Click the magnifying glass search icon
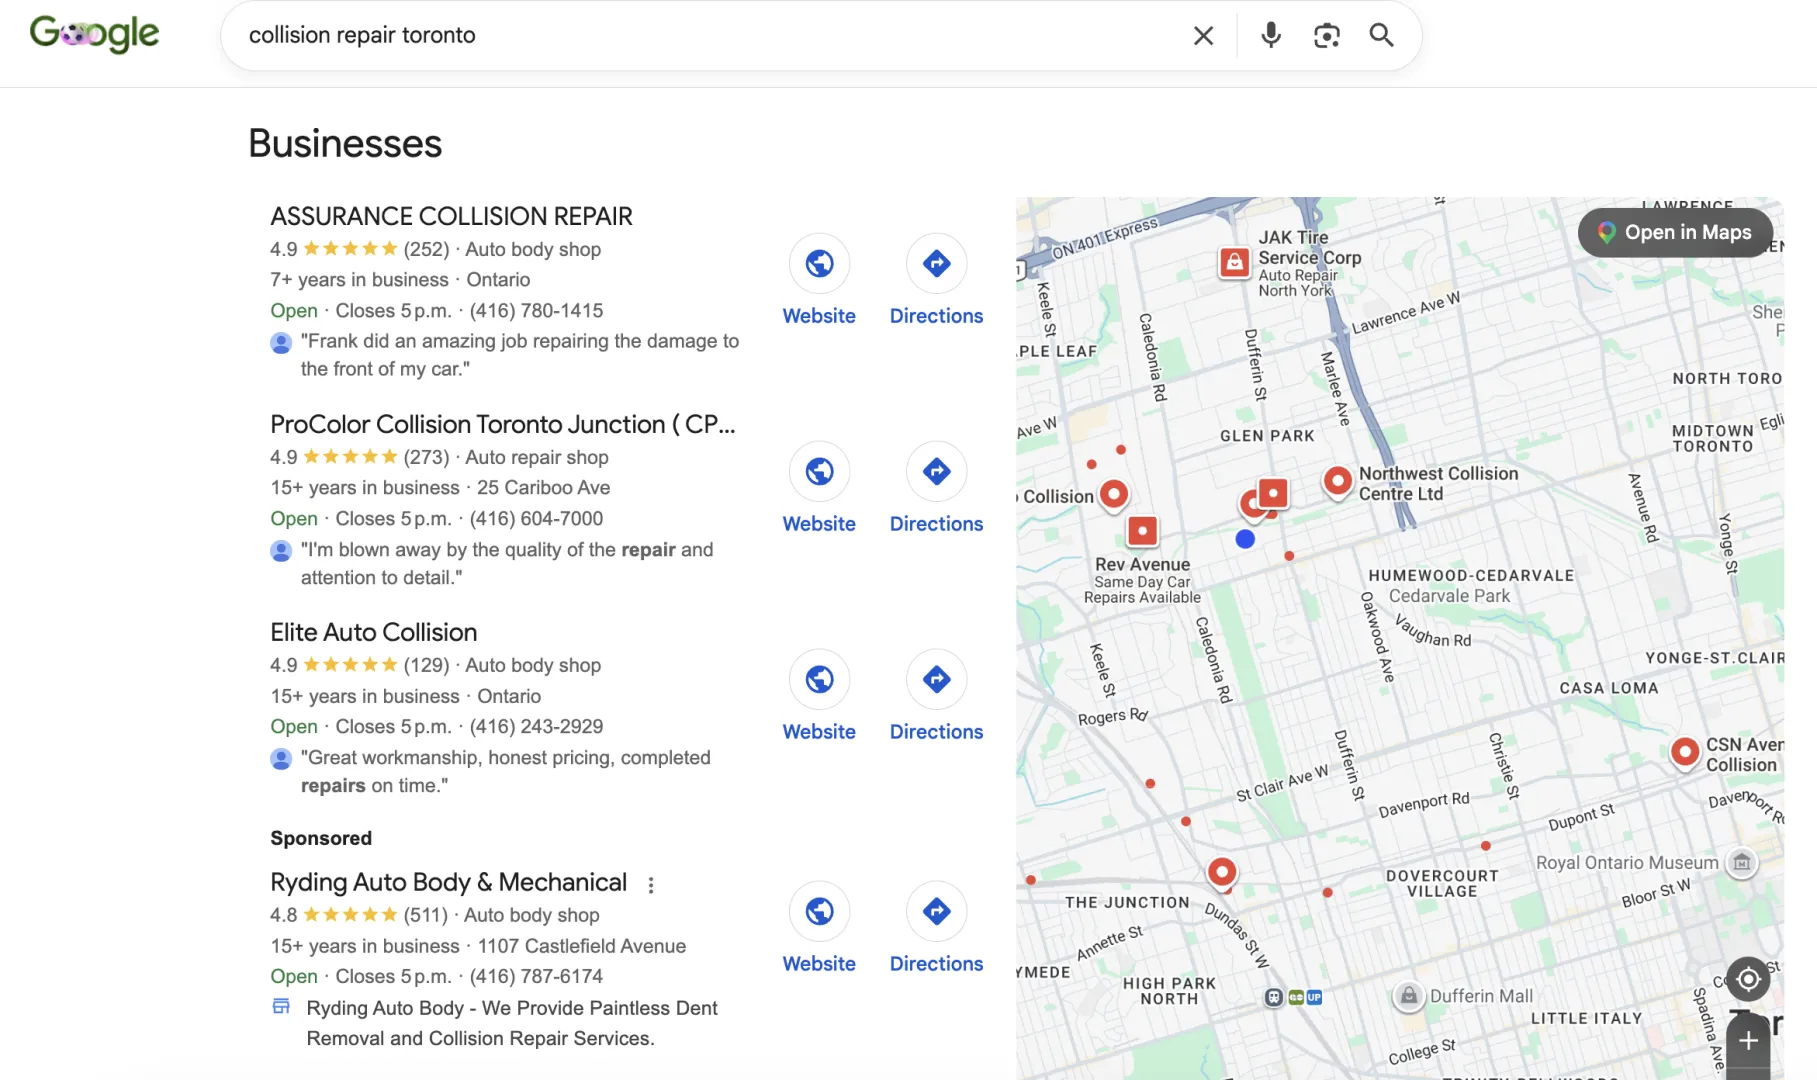 click(x=1381, y=35)
